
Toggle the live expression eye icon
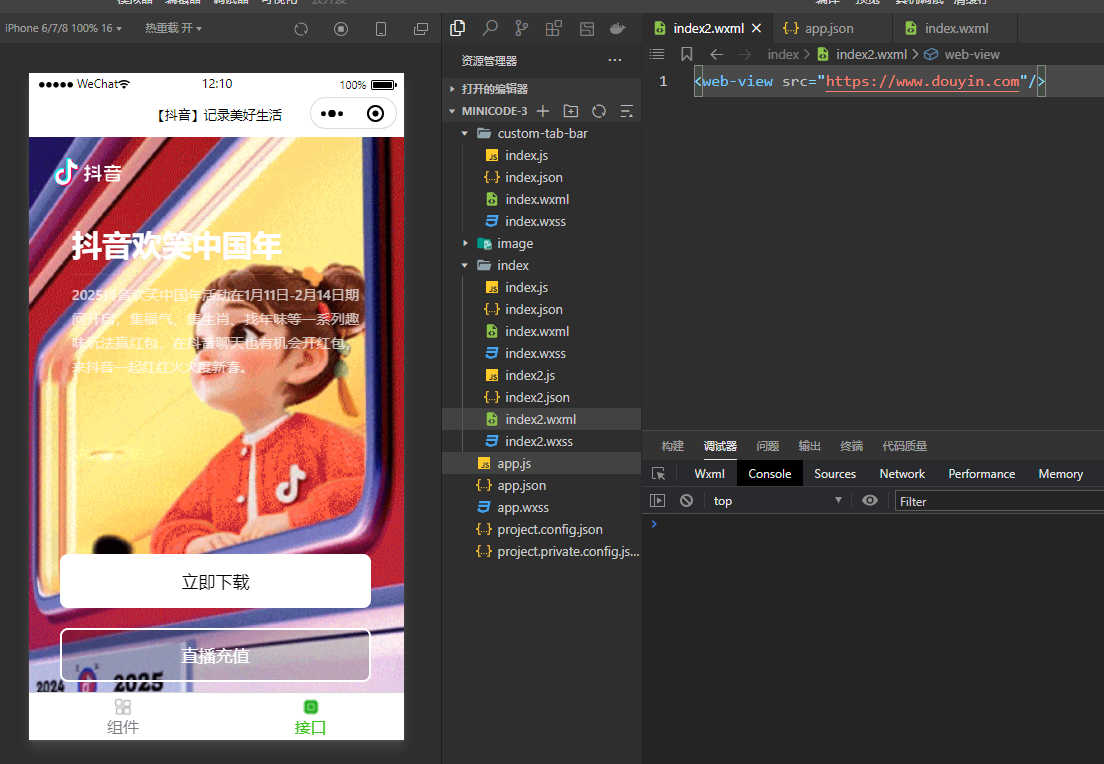click(x=870, y=501)
